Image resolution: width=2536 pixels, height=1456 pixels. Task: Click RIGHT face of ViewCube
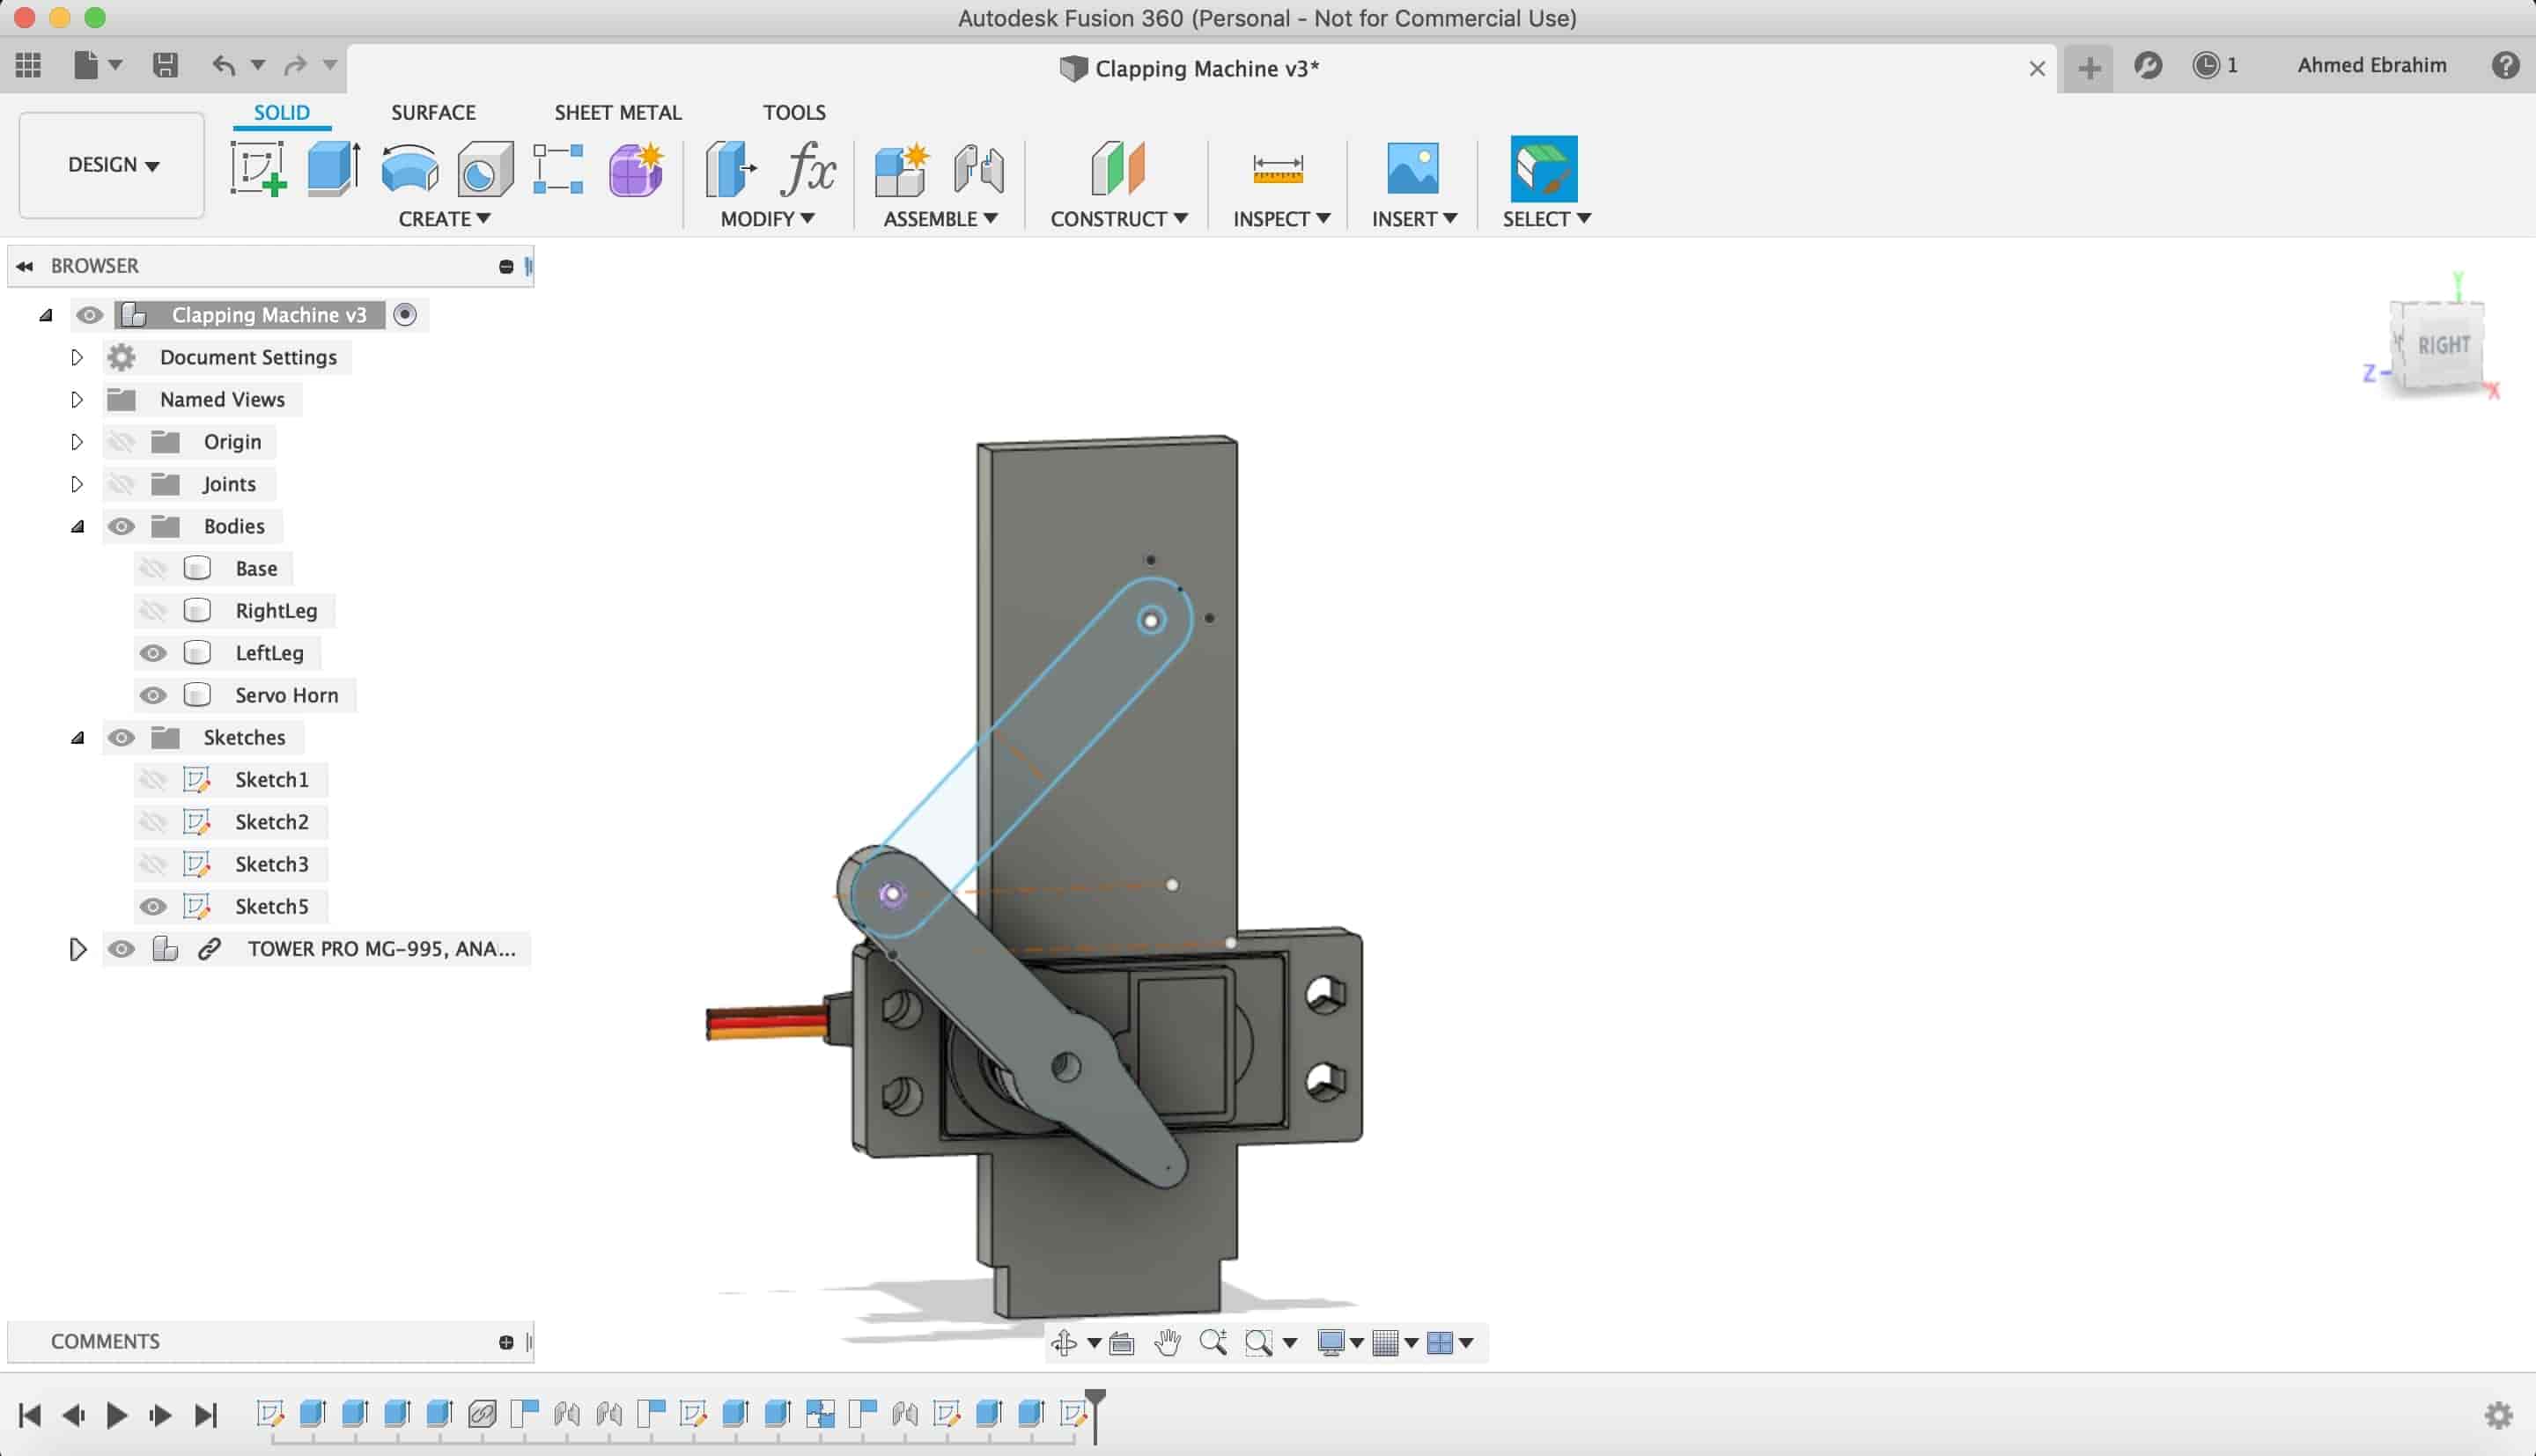(x=2443, y=345)
